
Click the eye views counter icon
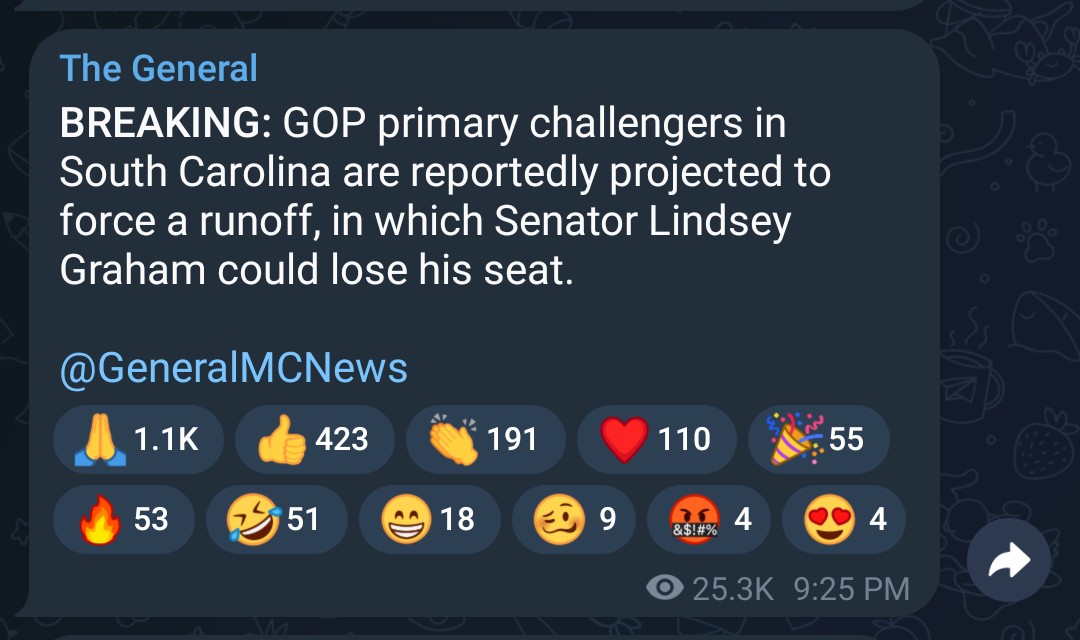(664, 588)
